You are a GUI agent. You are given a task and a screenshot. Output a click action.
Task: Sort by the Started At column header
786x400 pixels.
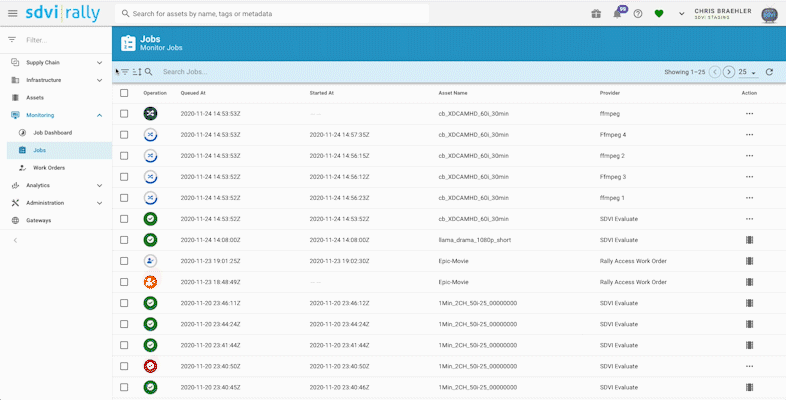[321, 93]
